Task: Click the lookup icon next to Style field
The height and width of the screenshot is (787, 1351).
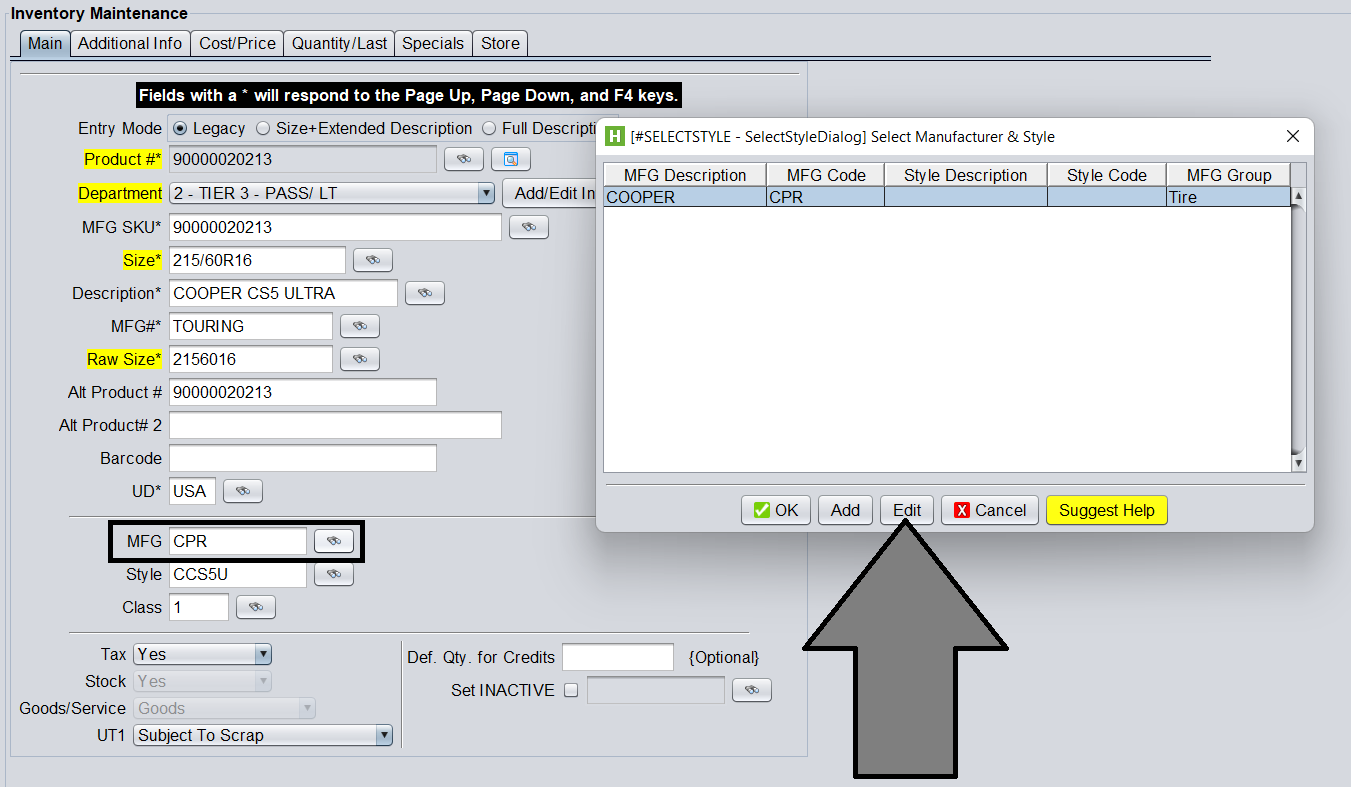Action: pyautogui.click(x=334, y=575)
